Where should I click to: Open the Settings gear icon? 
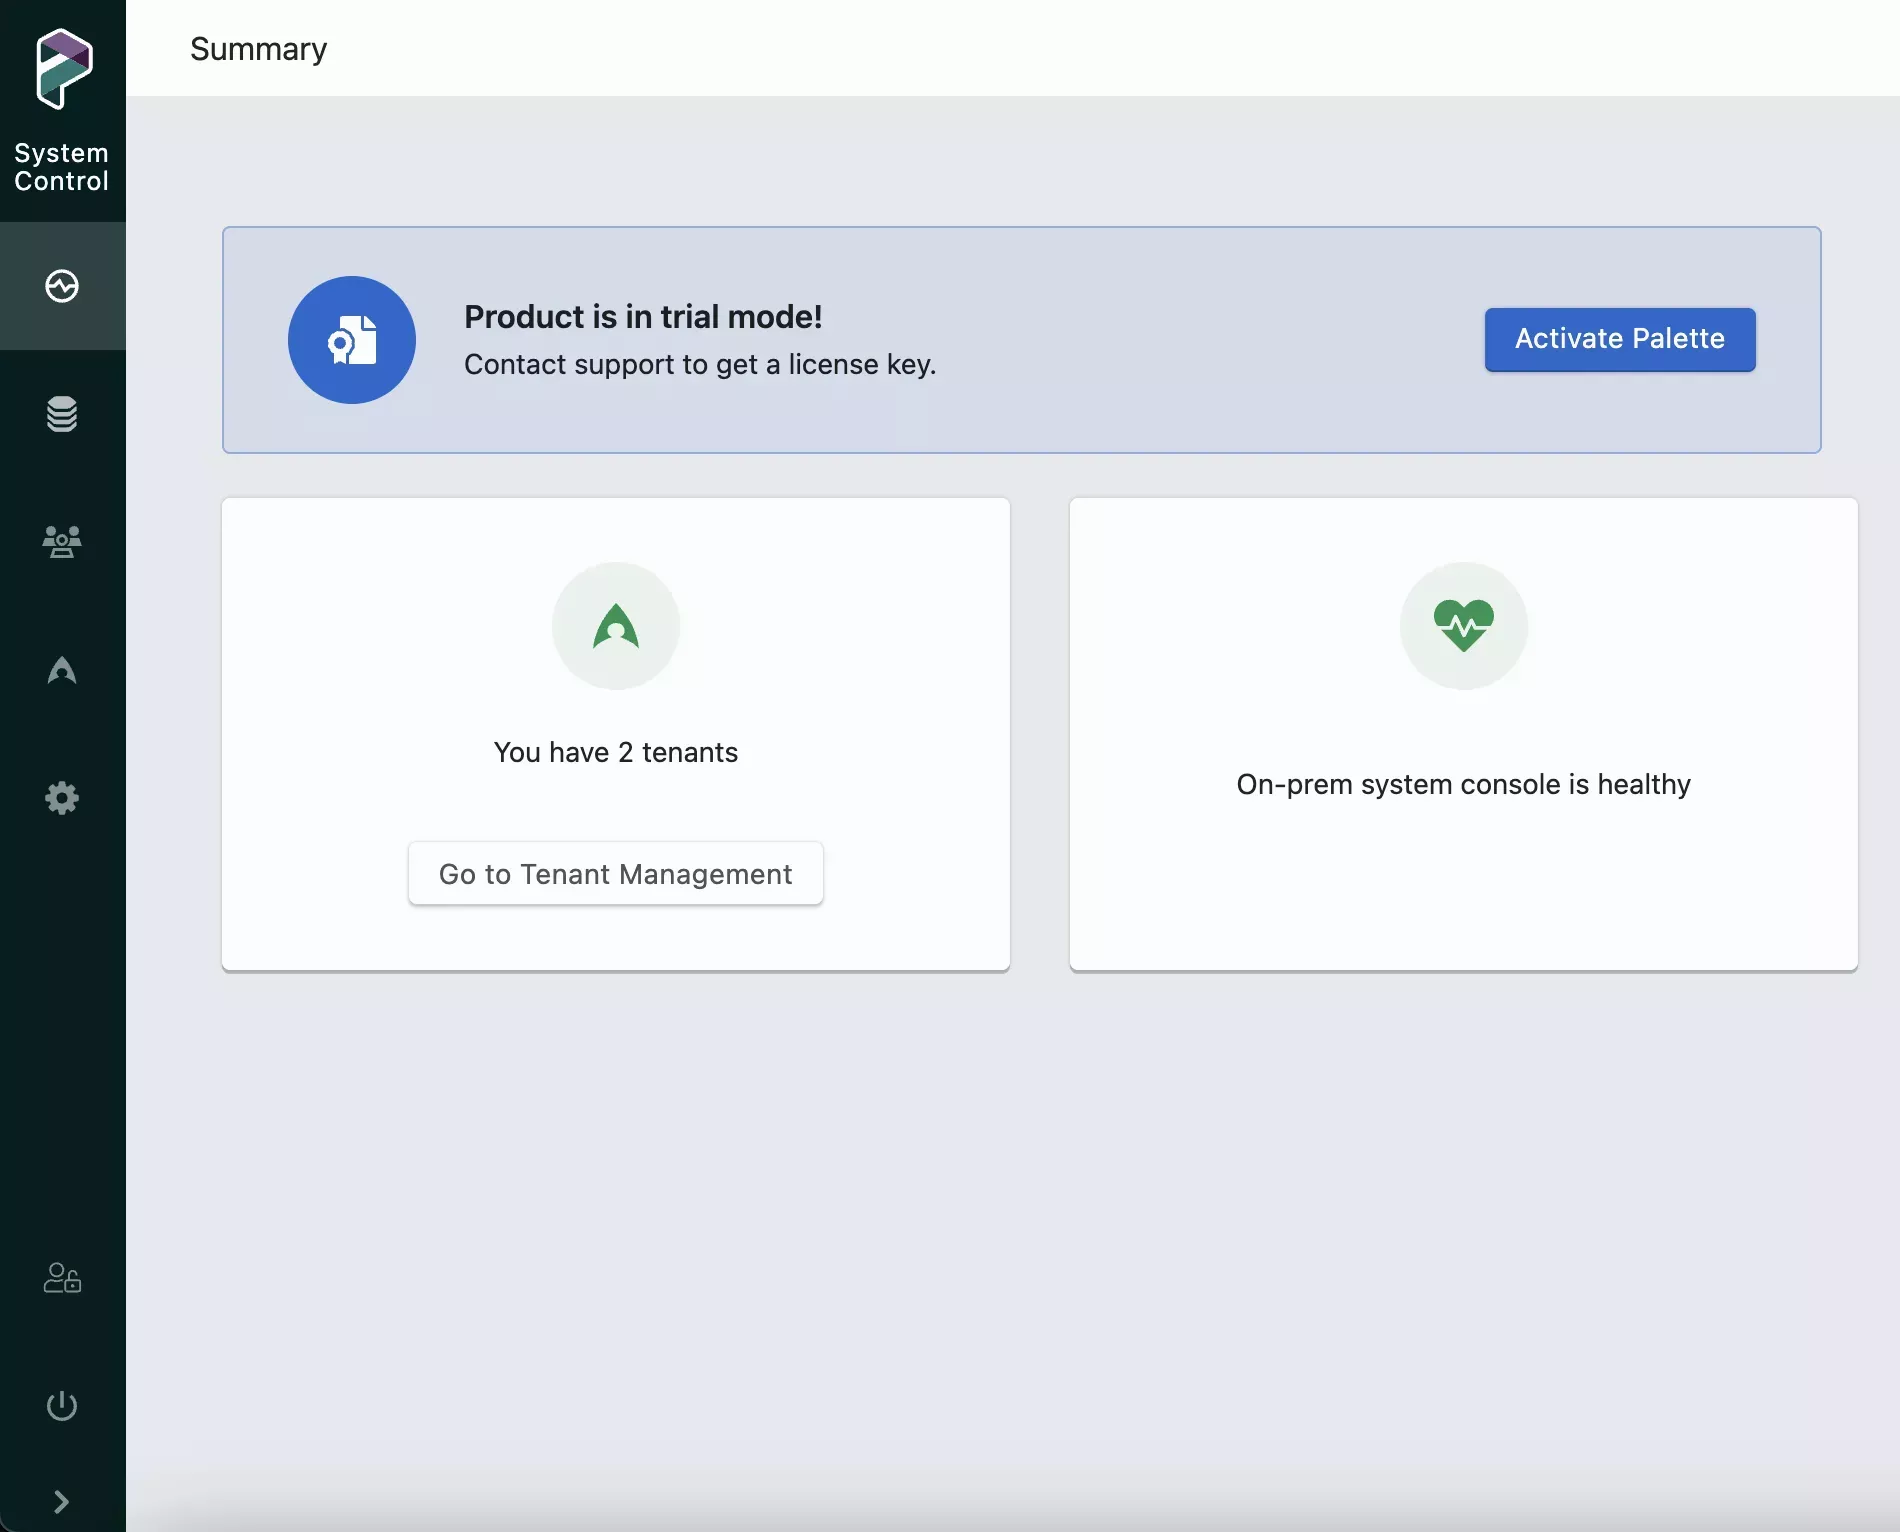(x=61, y=798)
